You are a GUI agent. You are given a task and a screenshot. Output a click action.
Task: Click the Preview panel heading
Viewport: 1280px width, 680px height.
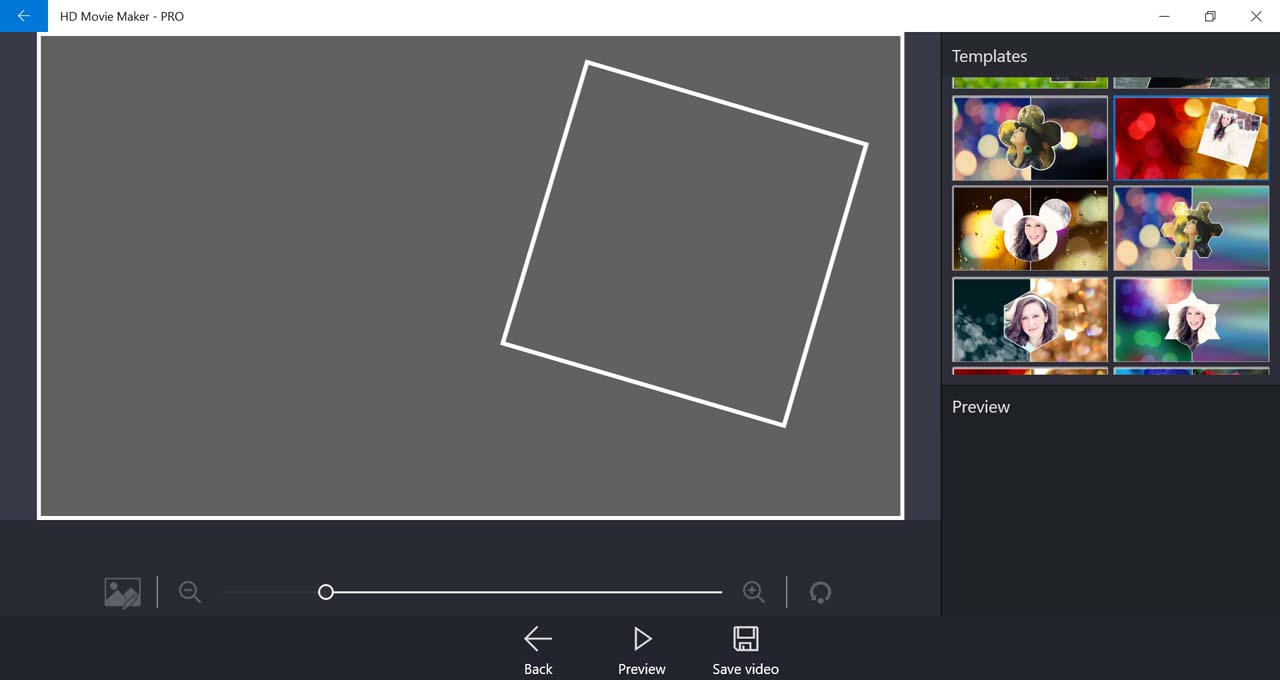pyautogui.click(x=980, y=407)
